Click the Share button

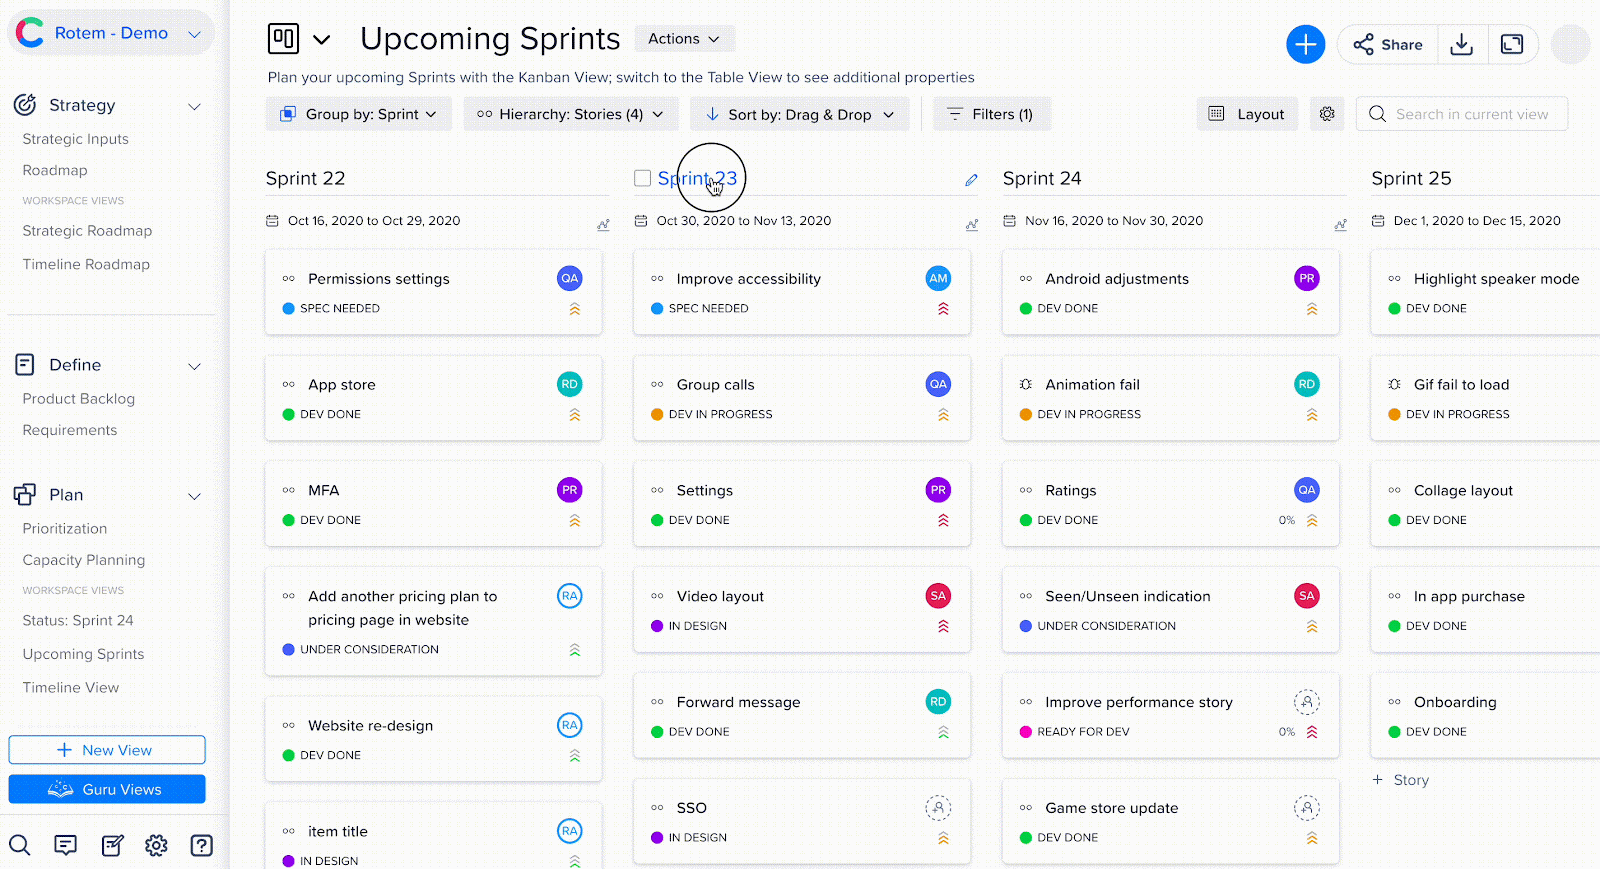[1388, 44]
